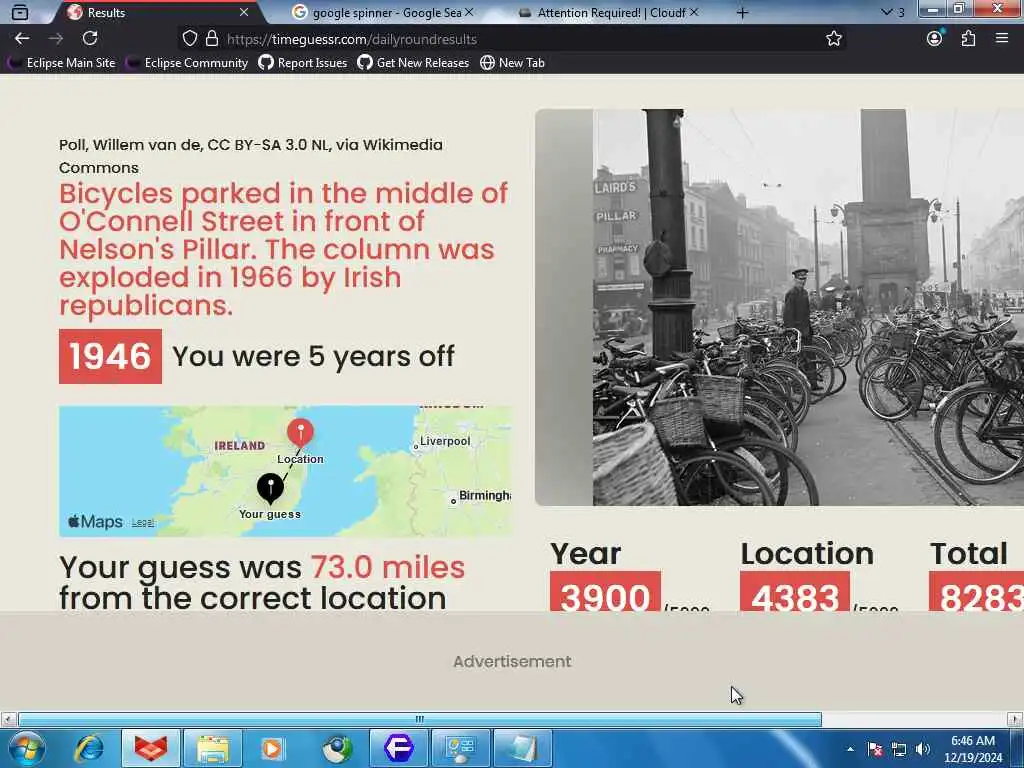Show hidden system tray icons
This screenshot has height=768, width=1024.
pyautogui.click(x=850, y=749)
